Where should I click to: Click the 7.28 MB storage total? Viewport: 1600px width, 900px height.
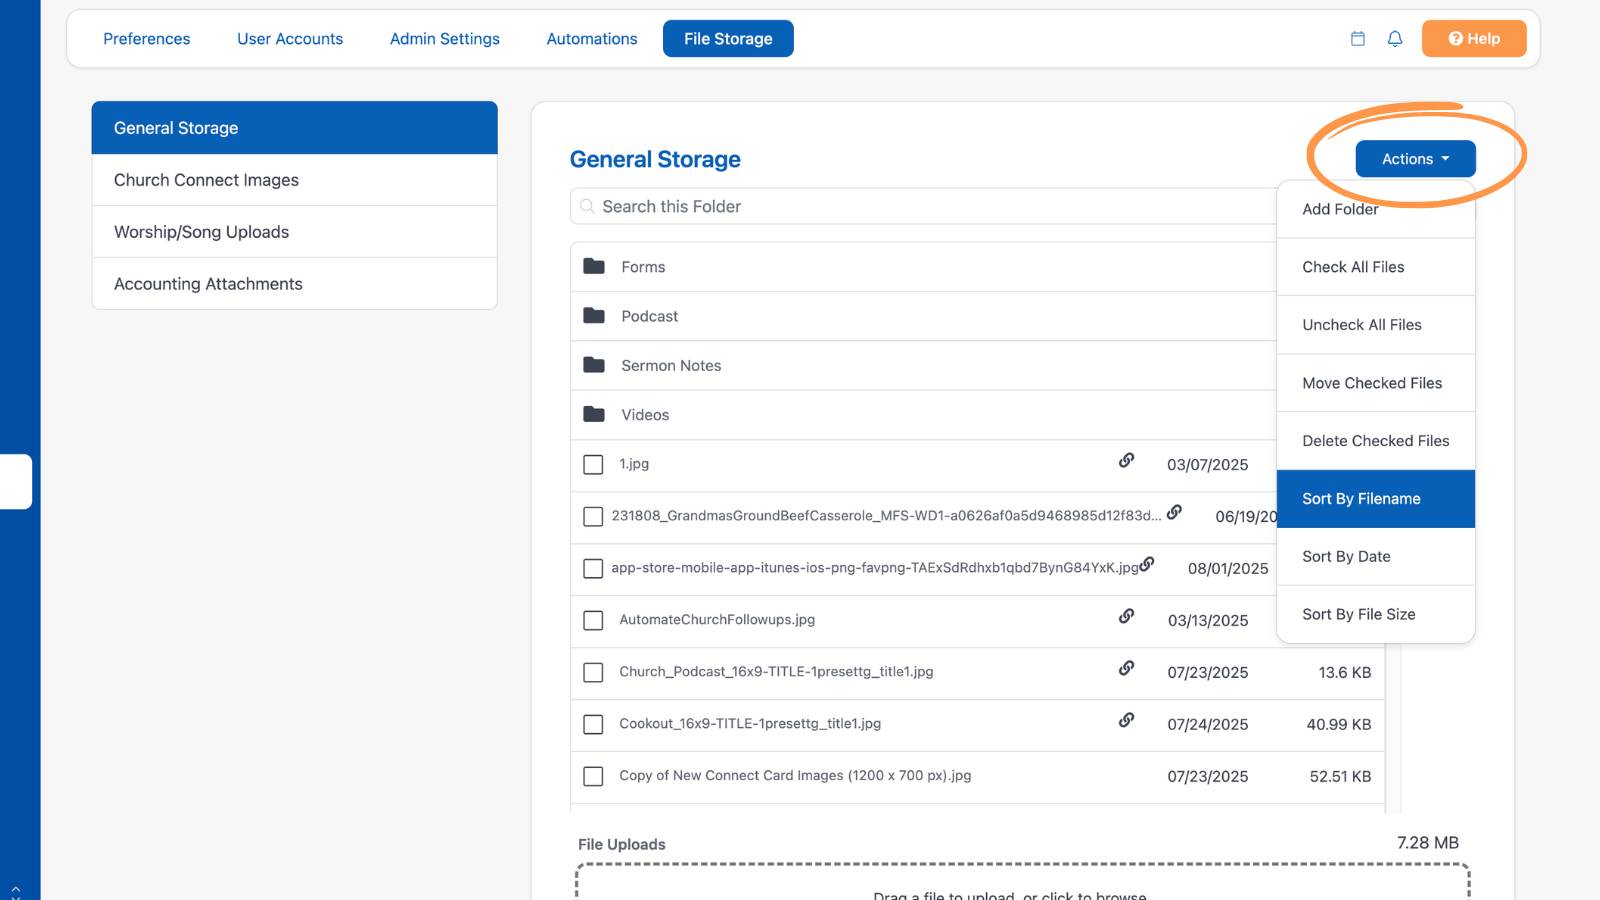(x=1428, y=843)
